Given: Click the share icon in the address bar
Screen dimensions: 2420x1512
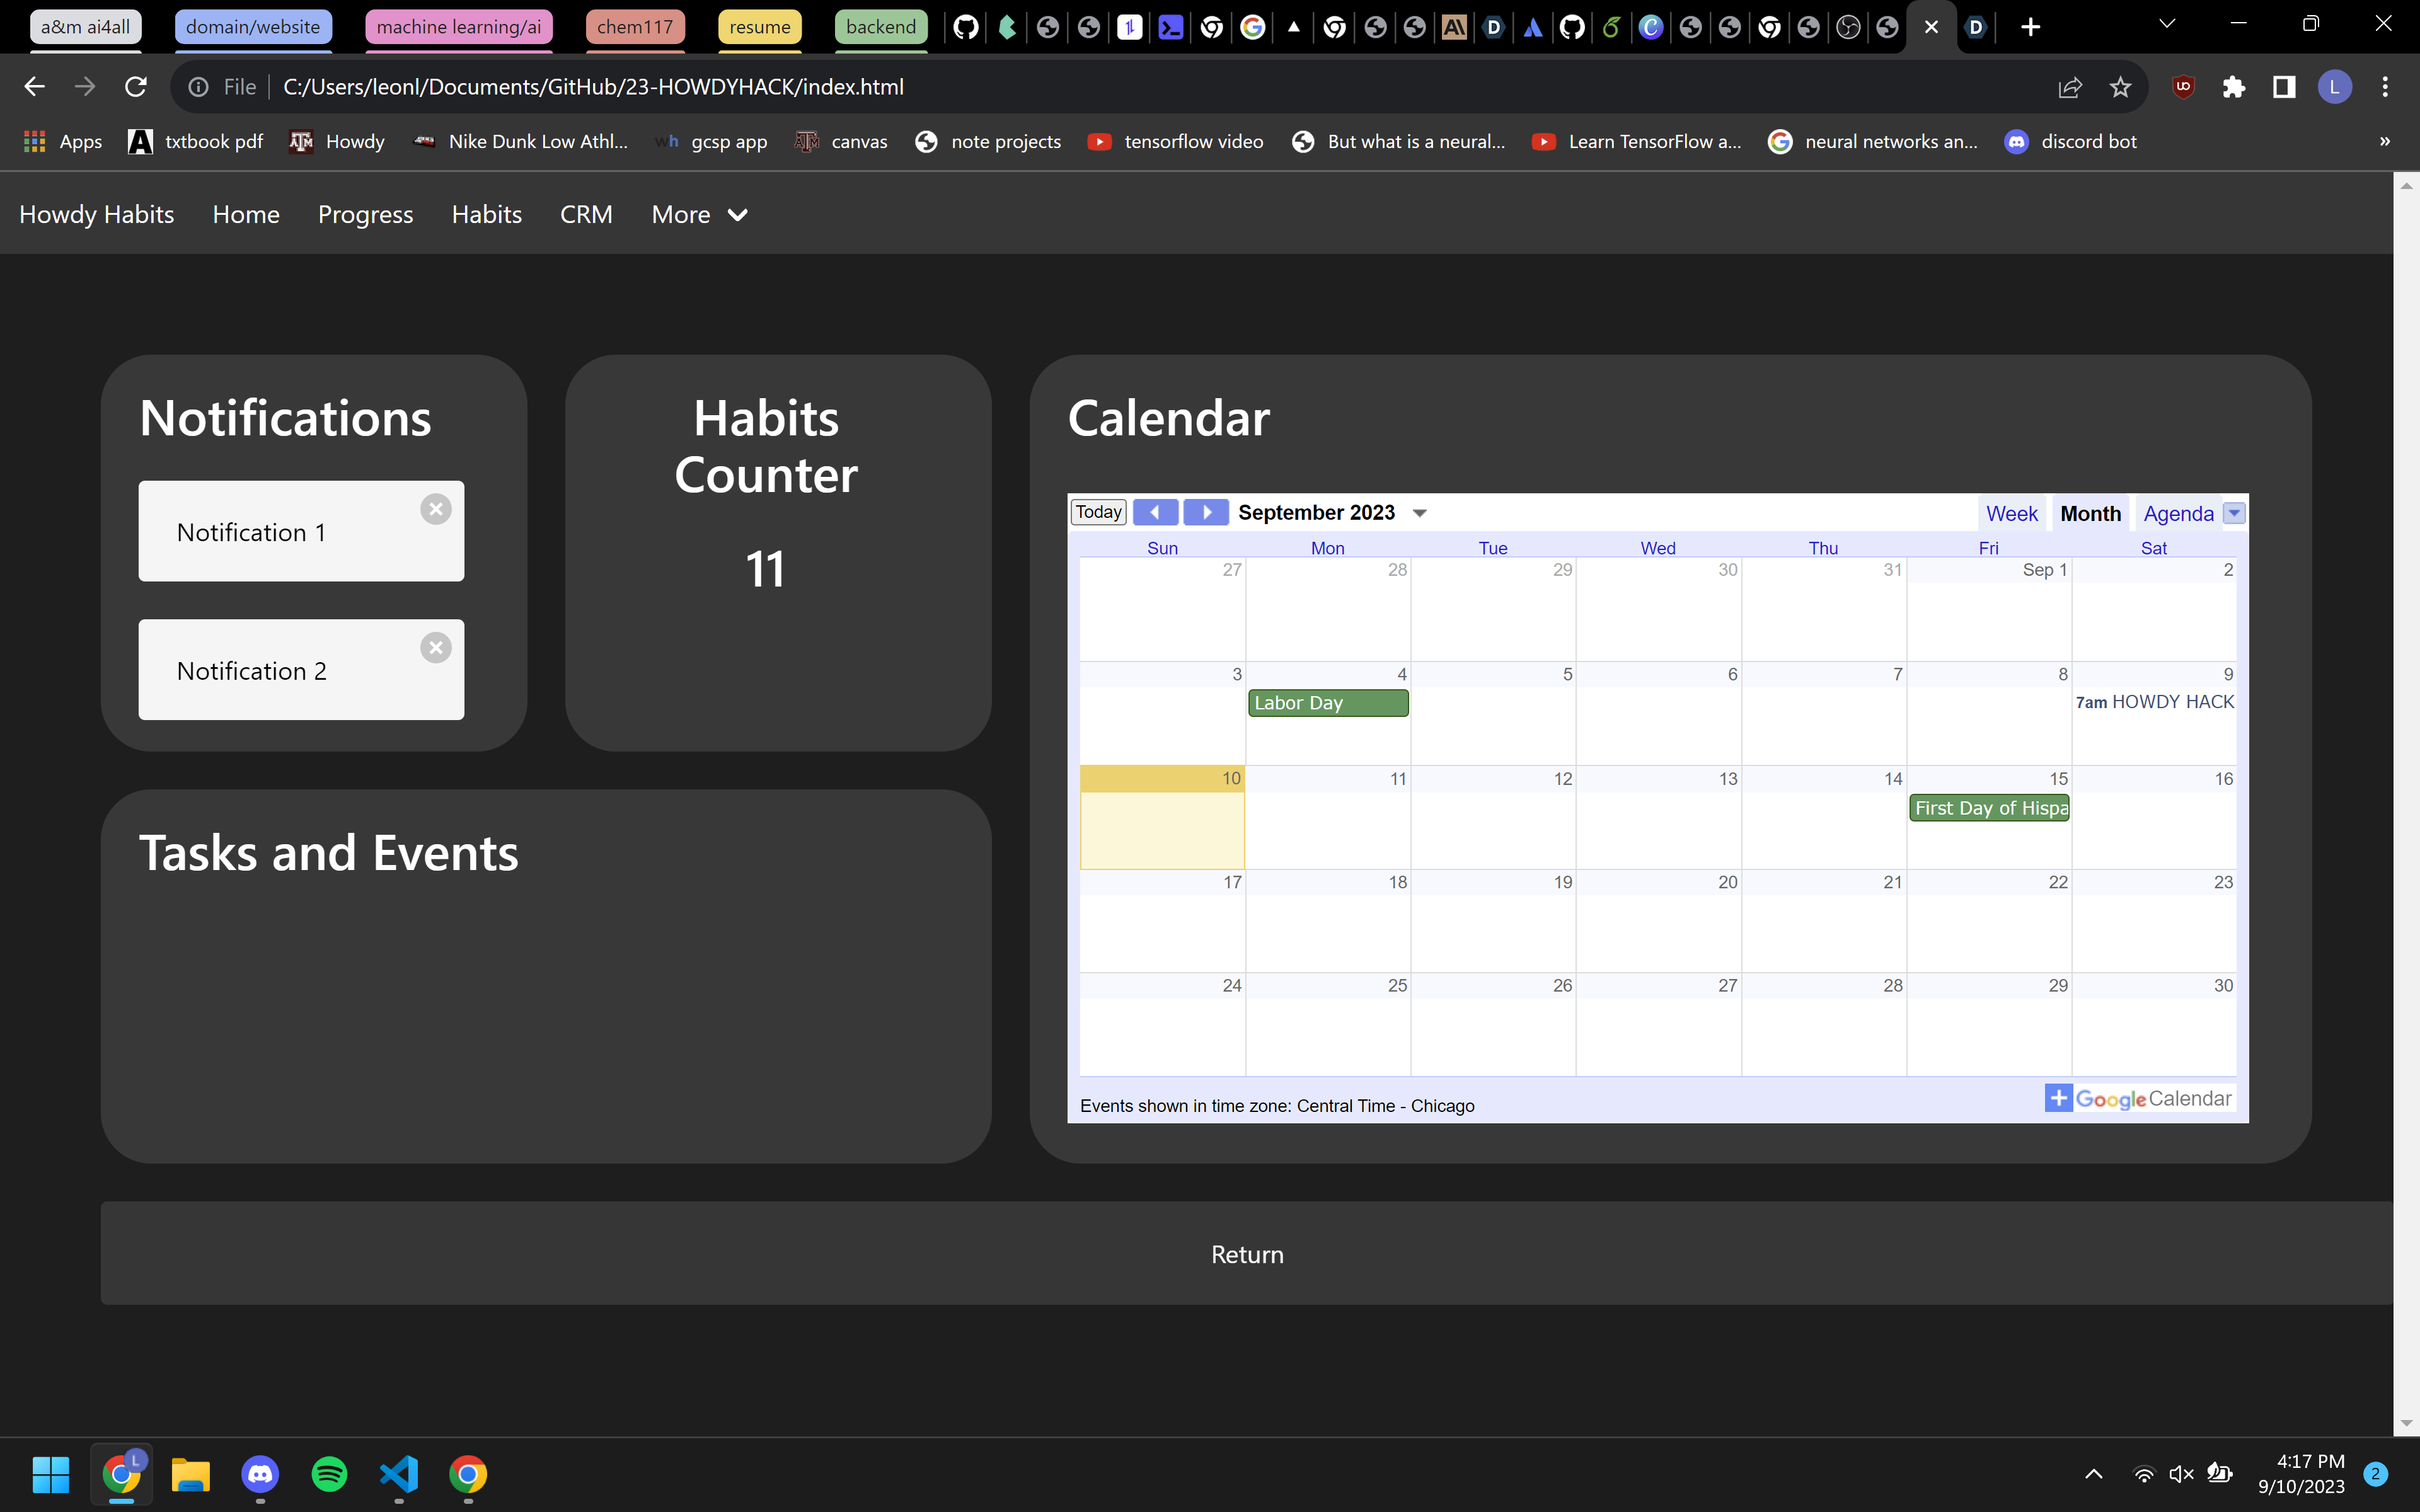Looking at the screenshot, I should [2069, 86].
